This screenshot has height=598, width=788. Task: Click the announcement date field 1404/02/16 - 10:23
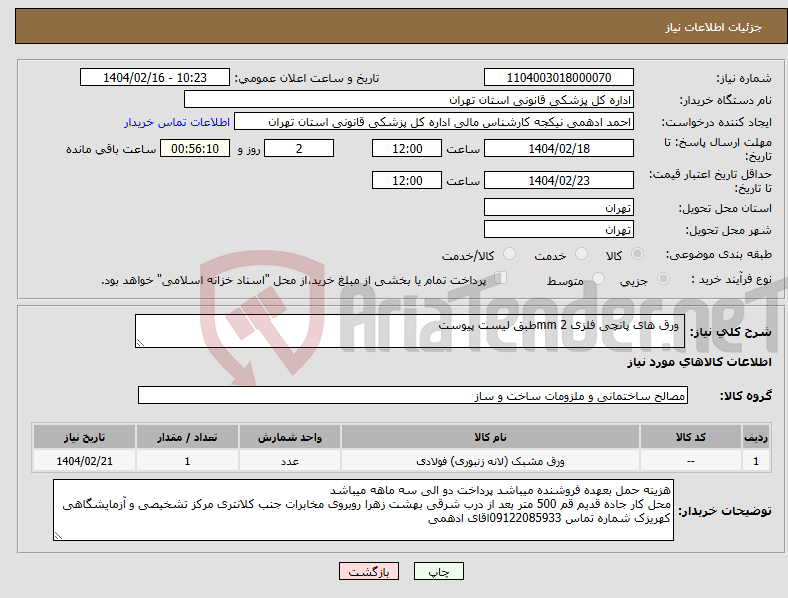pos(155,77)
